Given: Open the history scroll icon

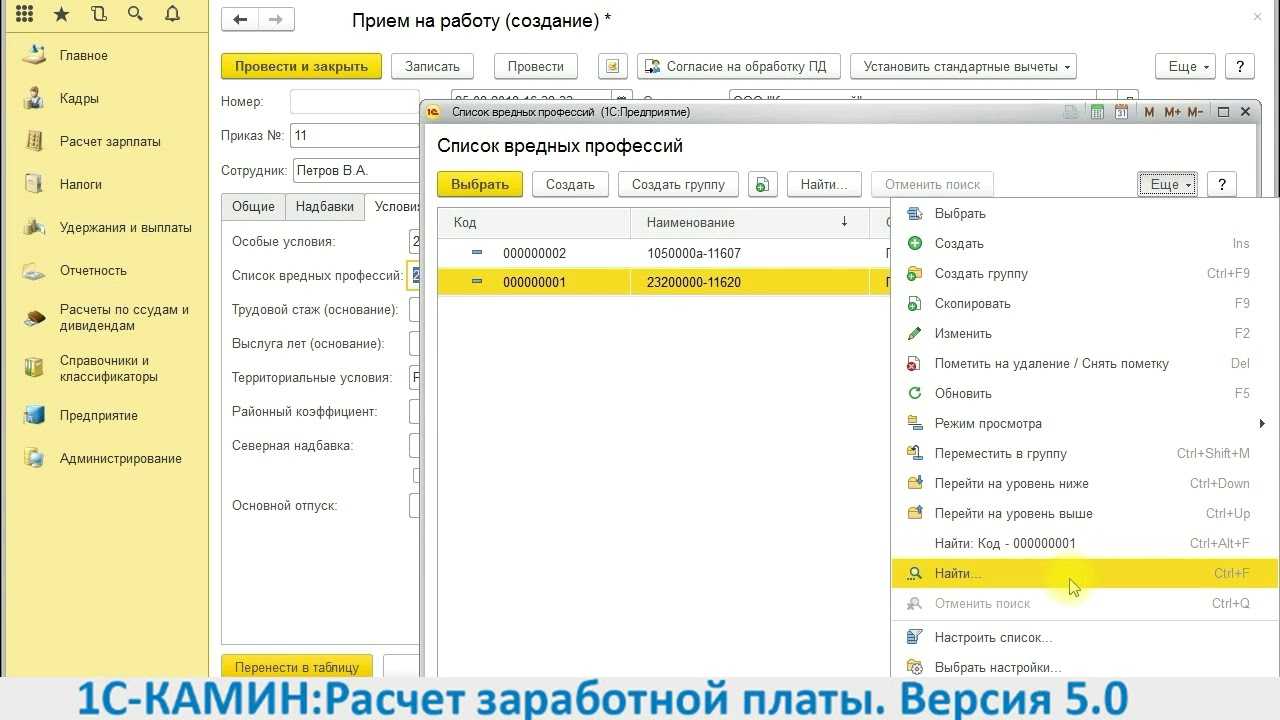Looking at the screenshot, I should (x=98, y=14).
